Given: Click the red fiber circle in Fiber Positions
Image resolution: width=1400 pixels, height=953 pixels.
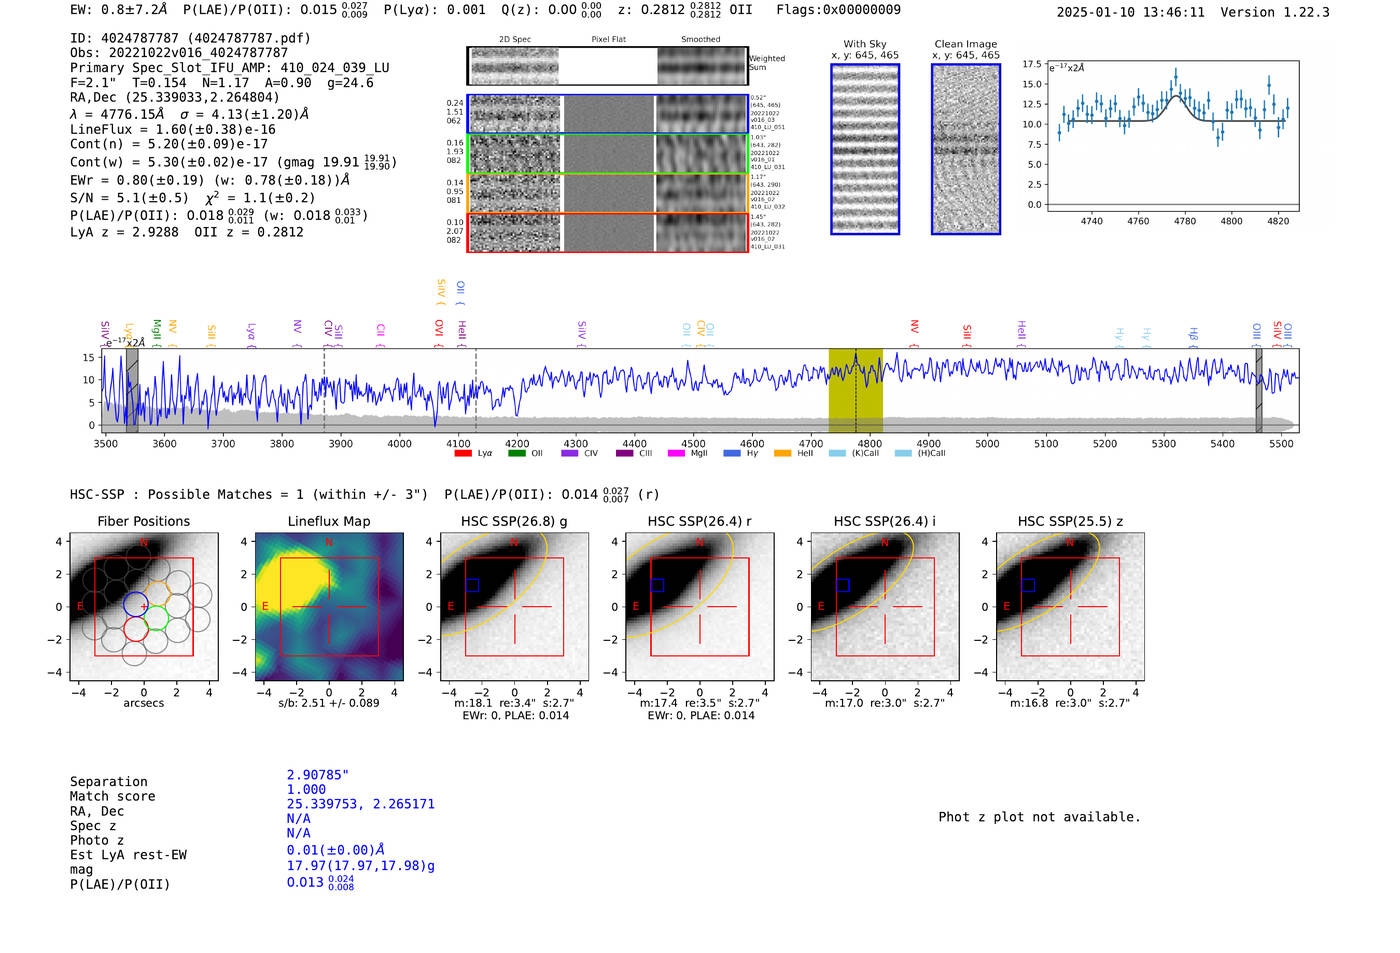Looking at the screenshot, I should (x=136, y=629).
